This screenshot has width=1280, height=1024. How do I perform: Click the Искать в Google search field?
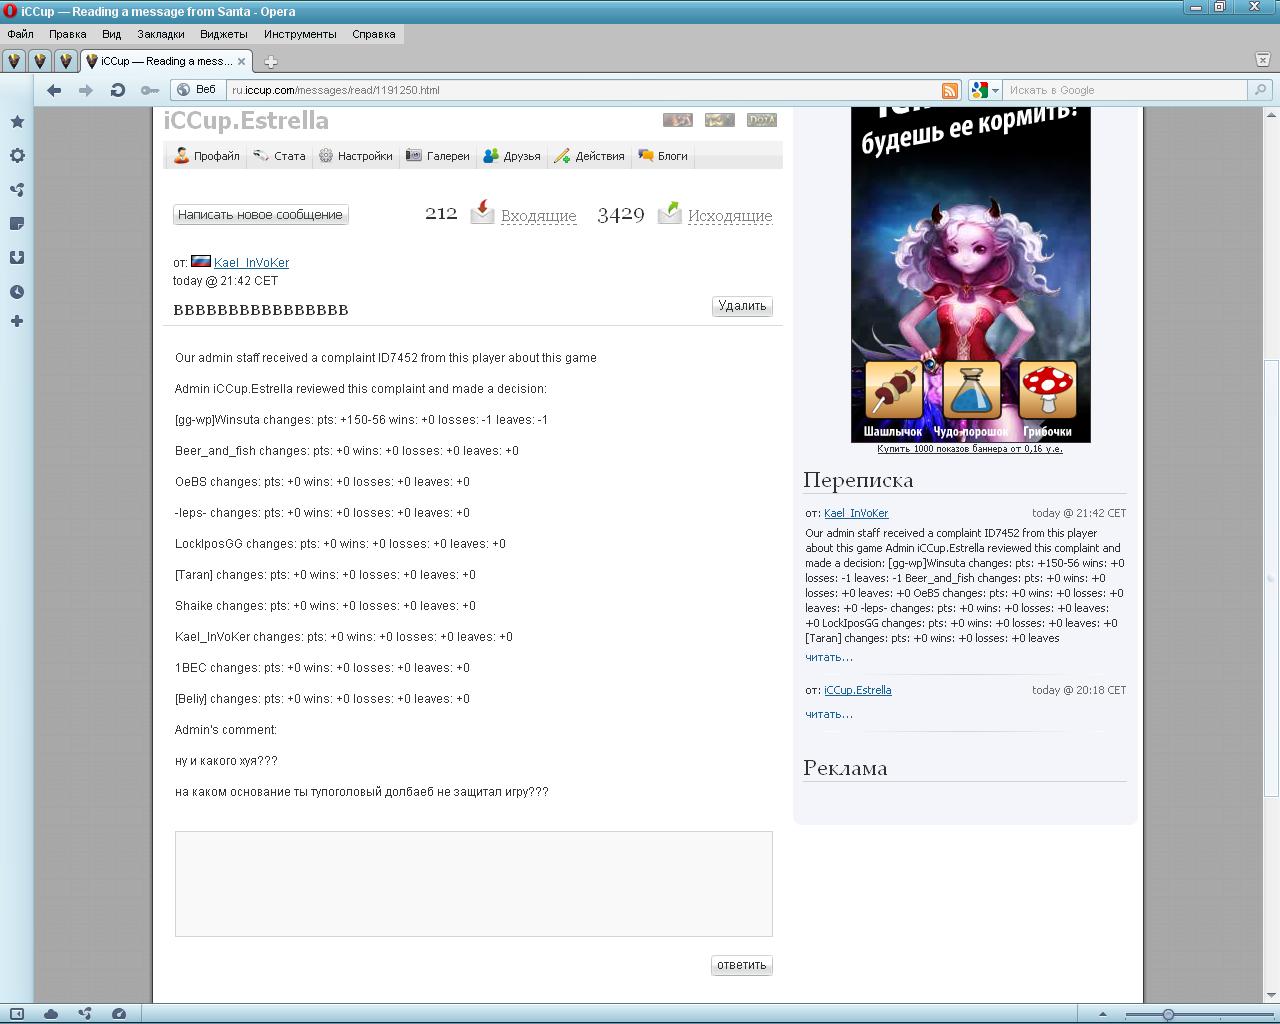1125,90
